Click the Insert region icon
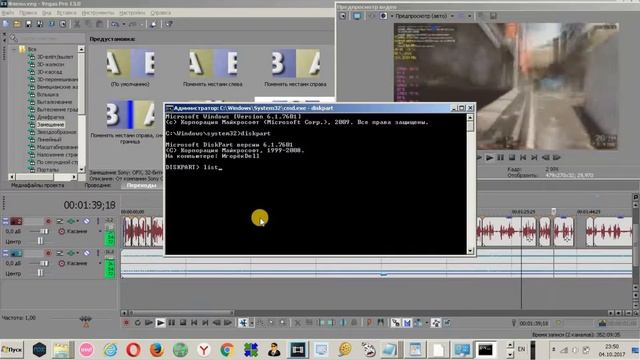640x360 pixels. (x=380, y=323)
